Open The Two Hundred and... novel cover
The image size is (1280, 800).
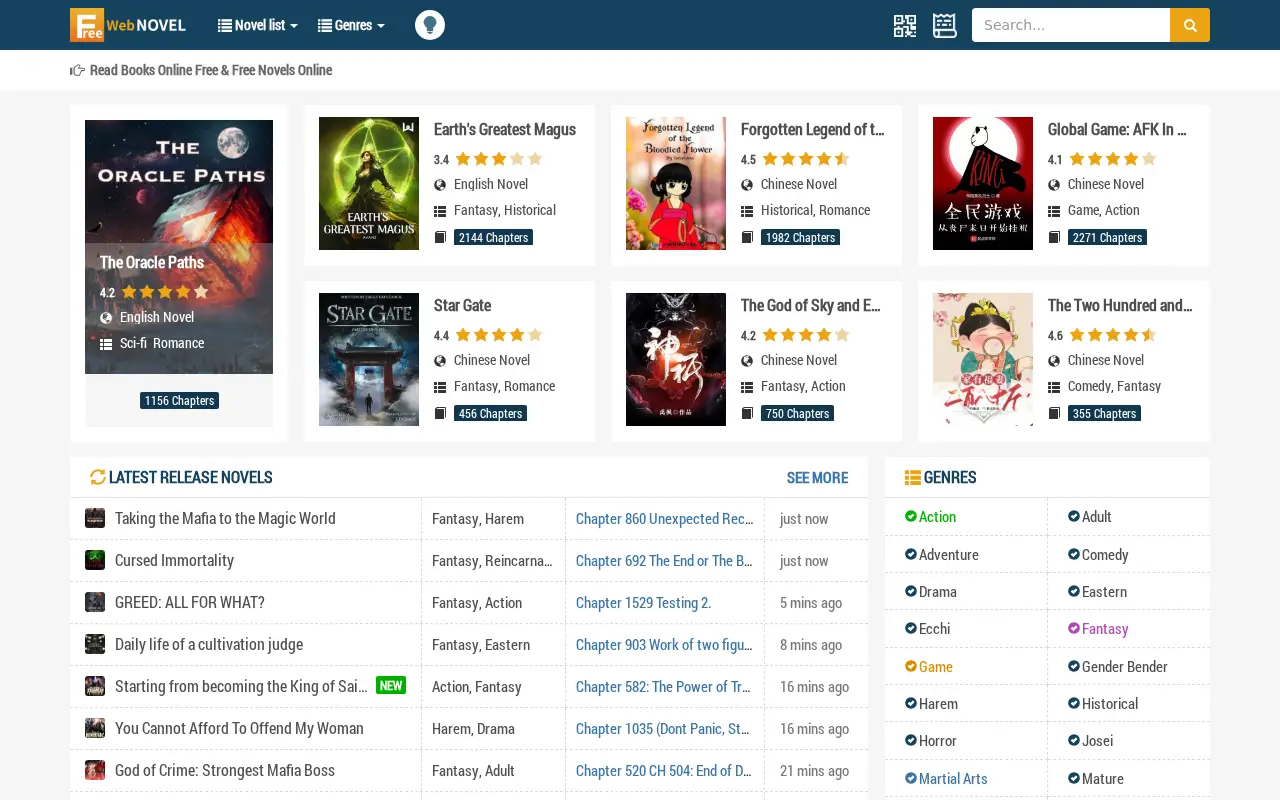[x=983, y=359]
